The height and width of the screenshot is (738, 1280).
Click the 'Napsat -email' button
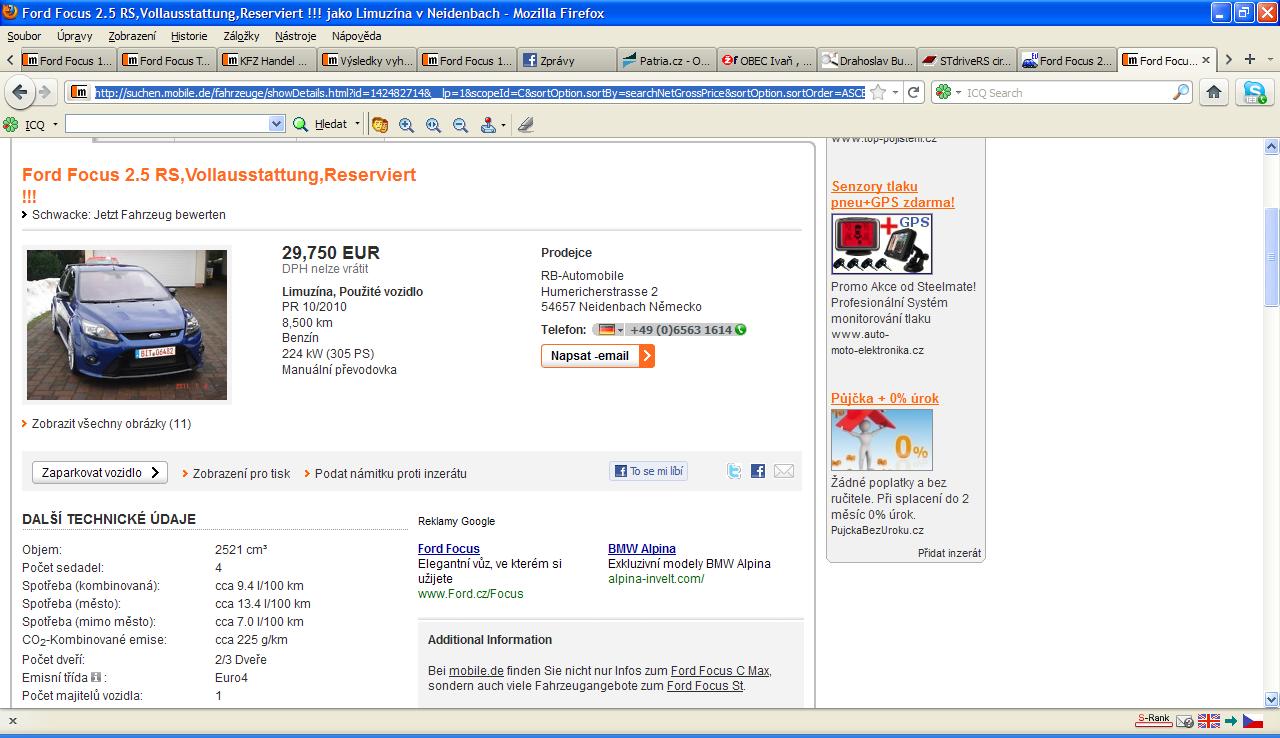597,356
